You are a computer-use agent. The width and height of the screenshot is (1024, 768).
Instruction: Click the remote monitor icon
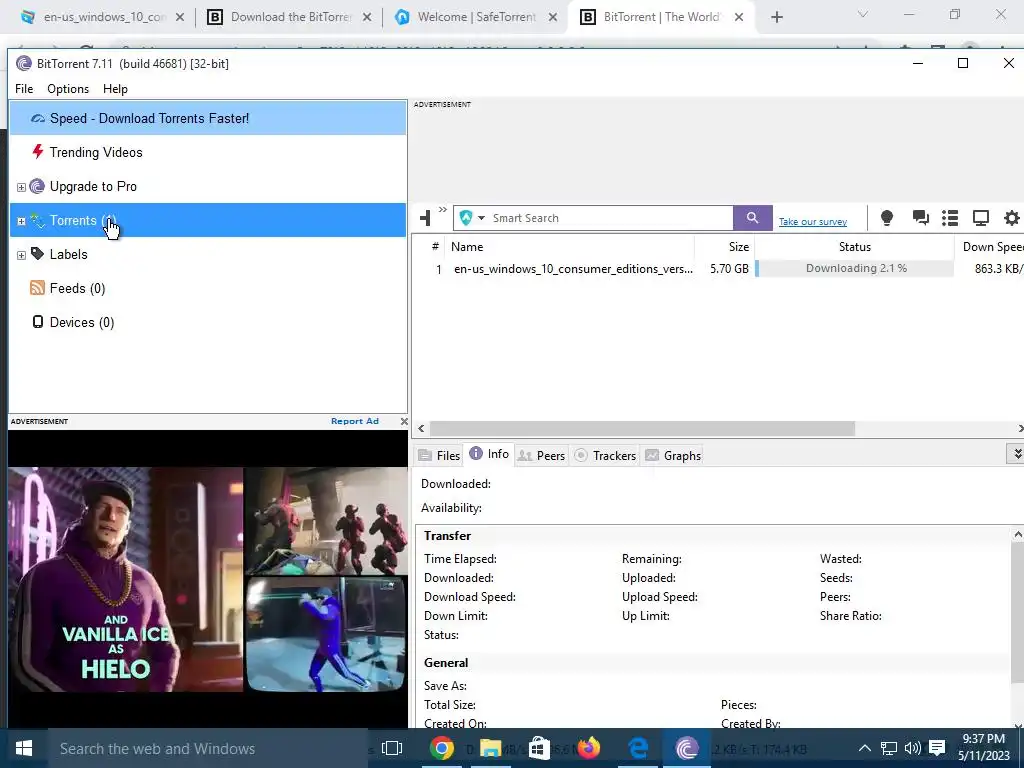click(x=981, y=218)
